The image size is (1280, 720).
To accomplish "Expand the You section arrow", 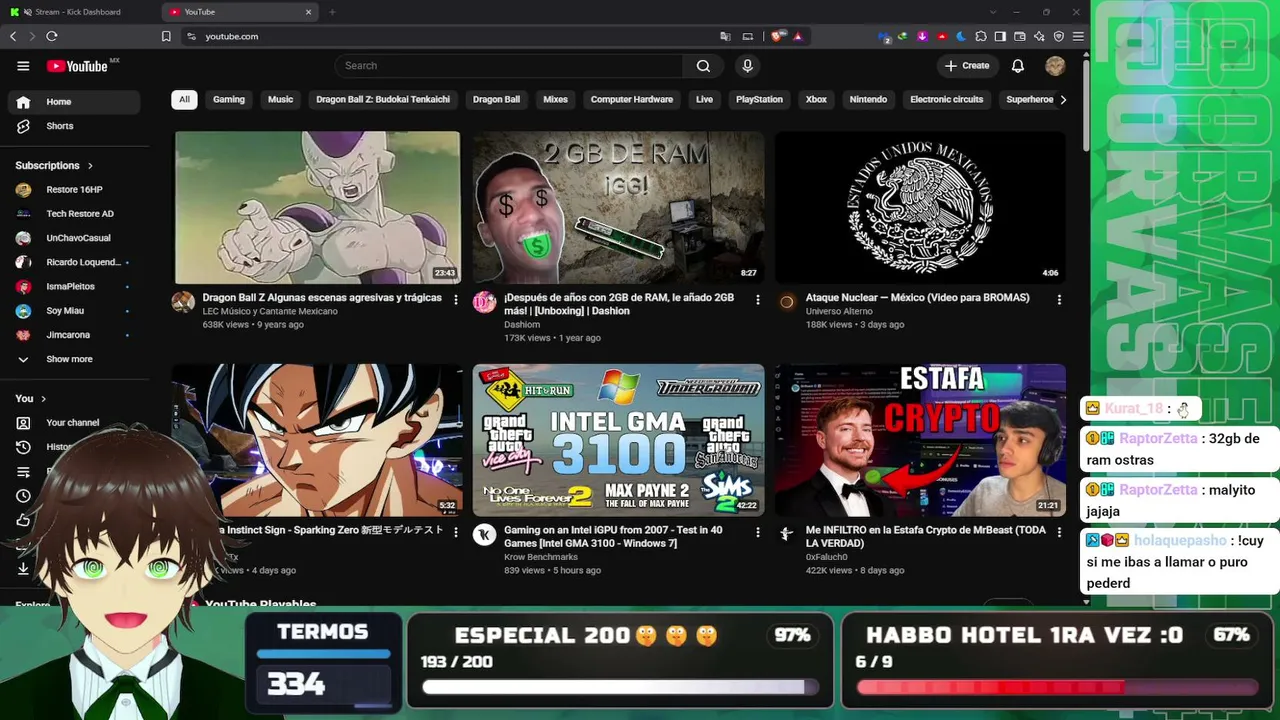I will tap(43, 399).
